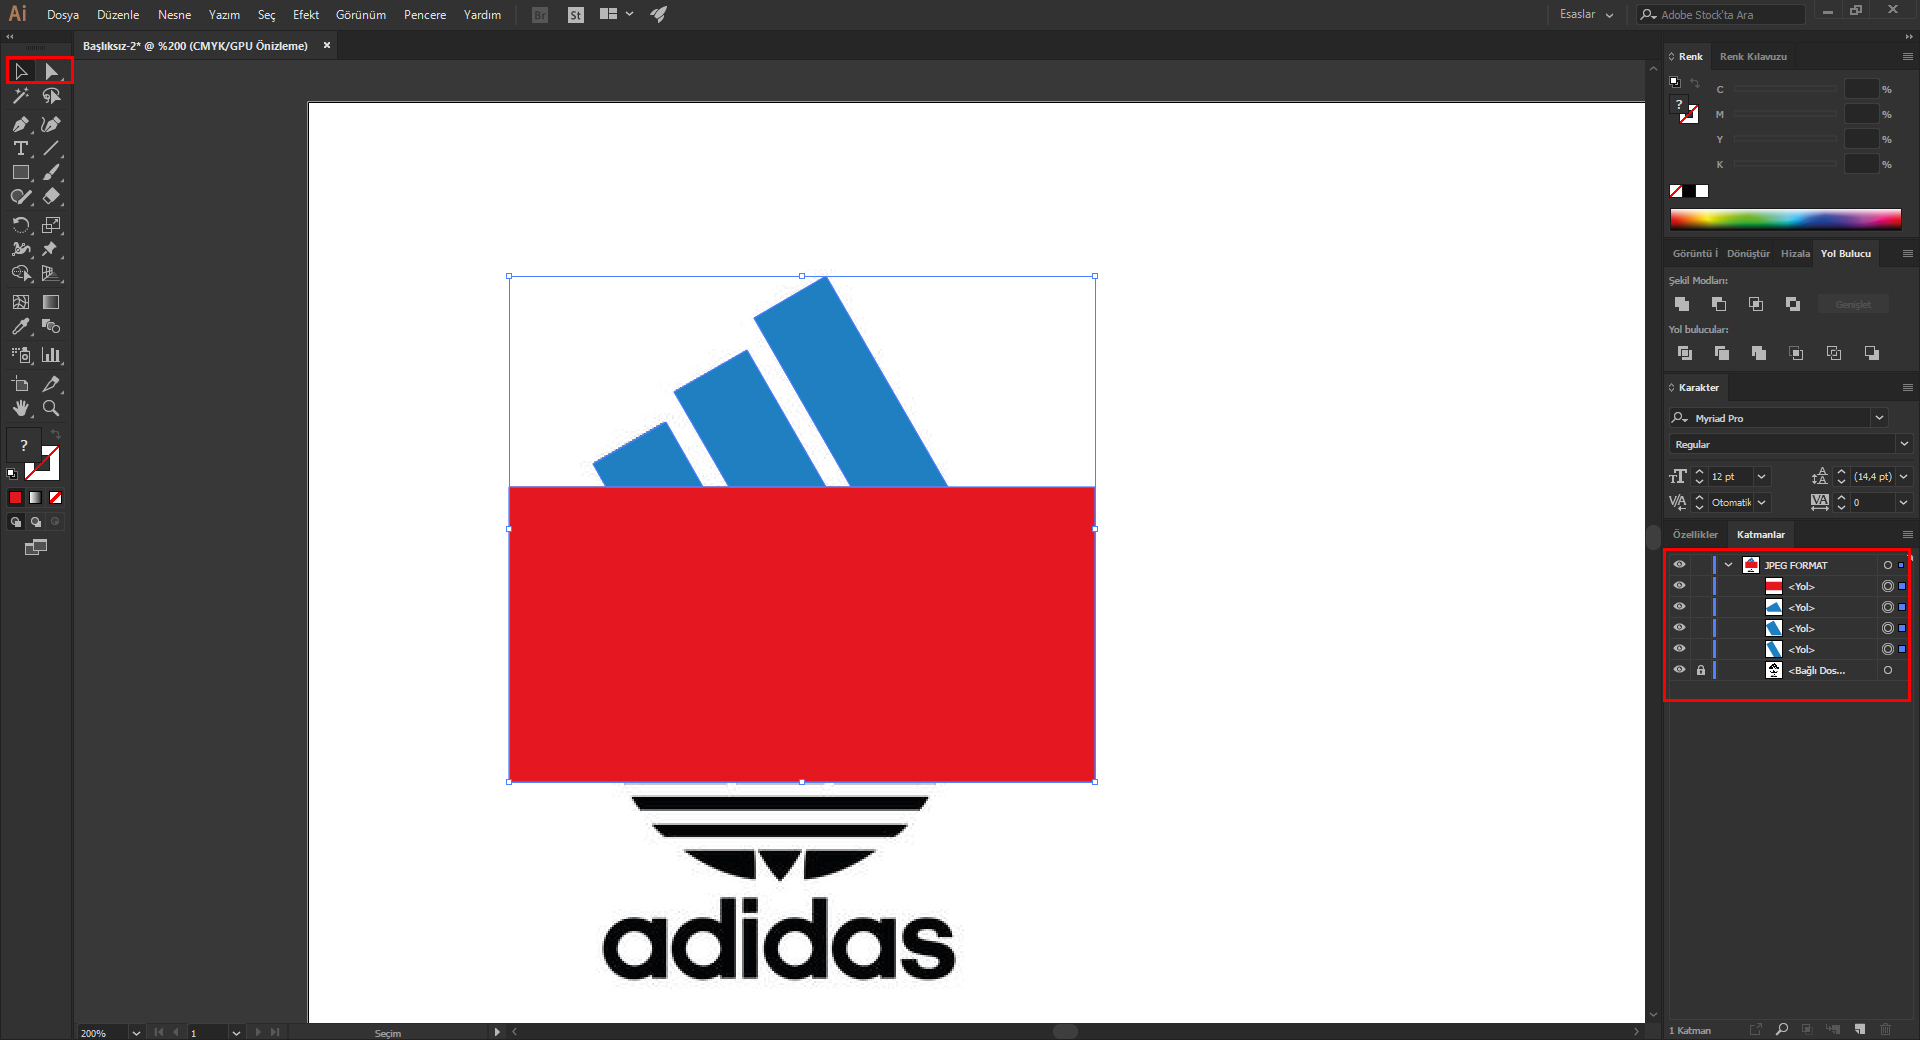The height and width of the screenshot is (1040, 1920).
Task: Select the Hand tool
Action: [x=20, y=408]
